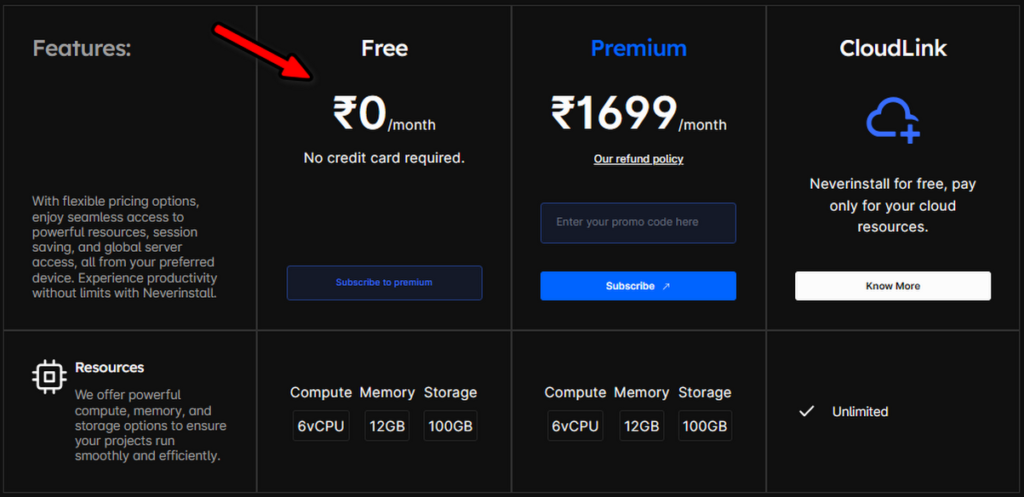Click the ₹1699 per month price

click(638, 114)
